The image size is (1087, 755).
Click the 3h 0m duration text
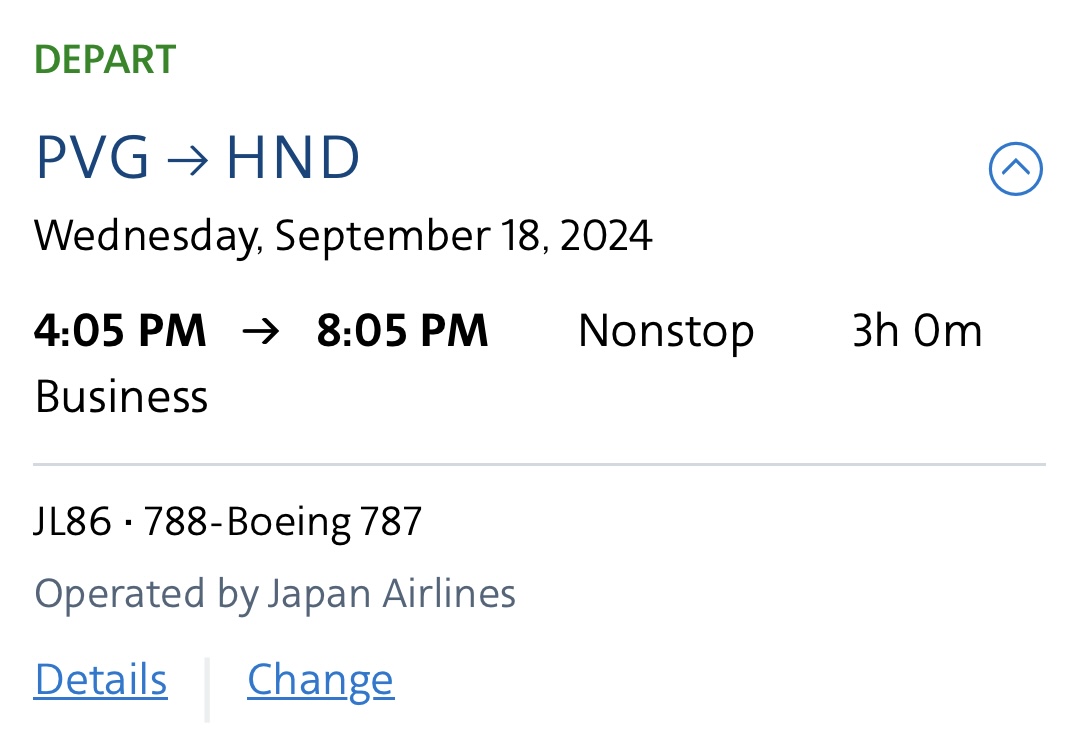916,331
